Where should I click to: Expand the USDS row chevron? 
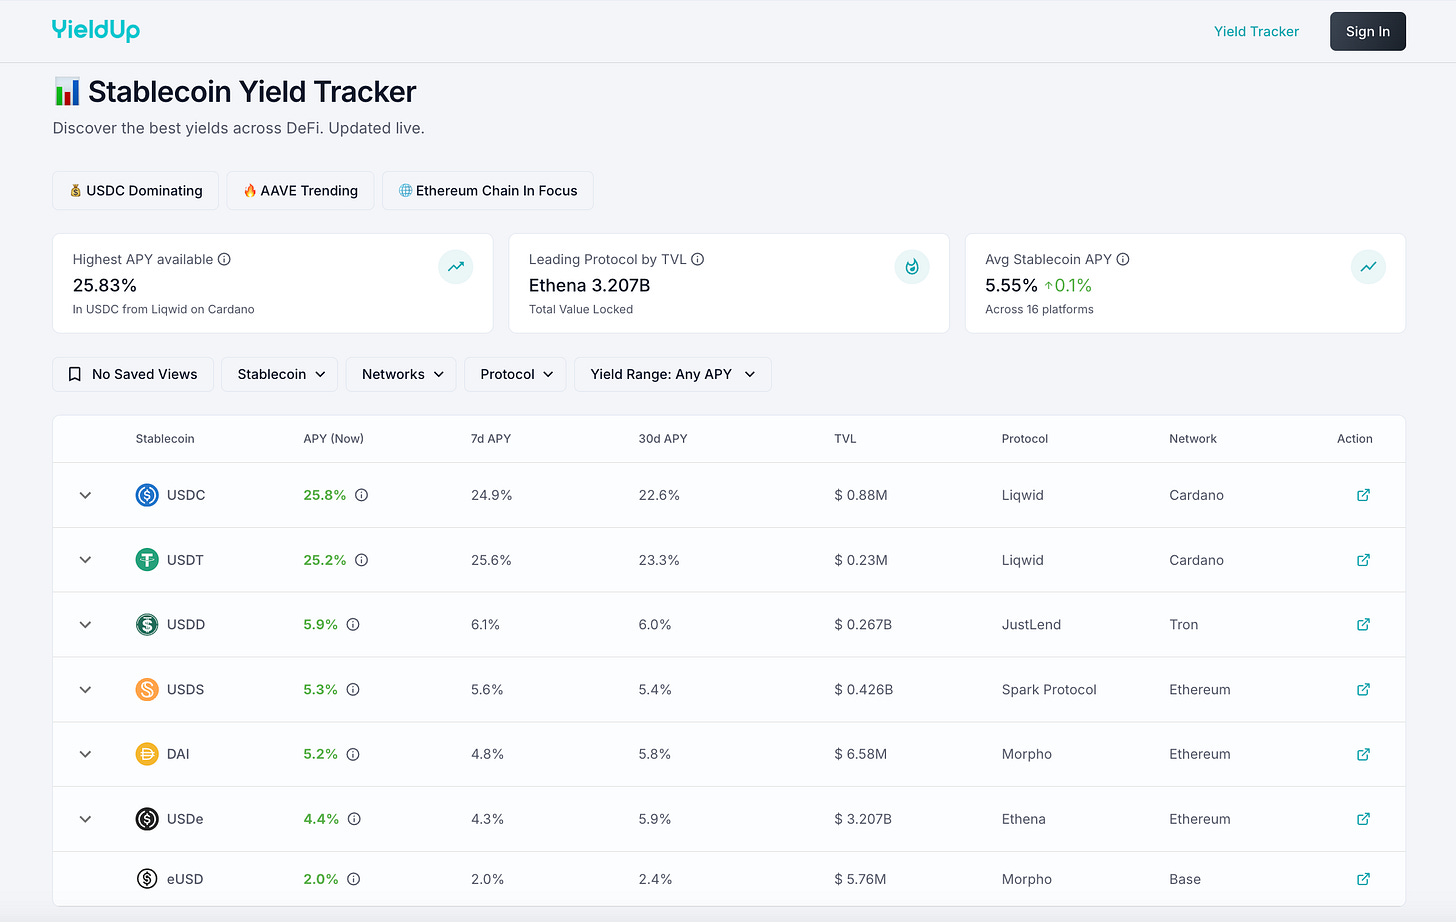(x=85, y=689)
